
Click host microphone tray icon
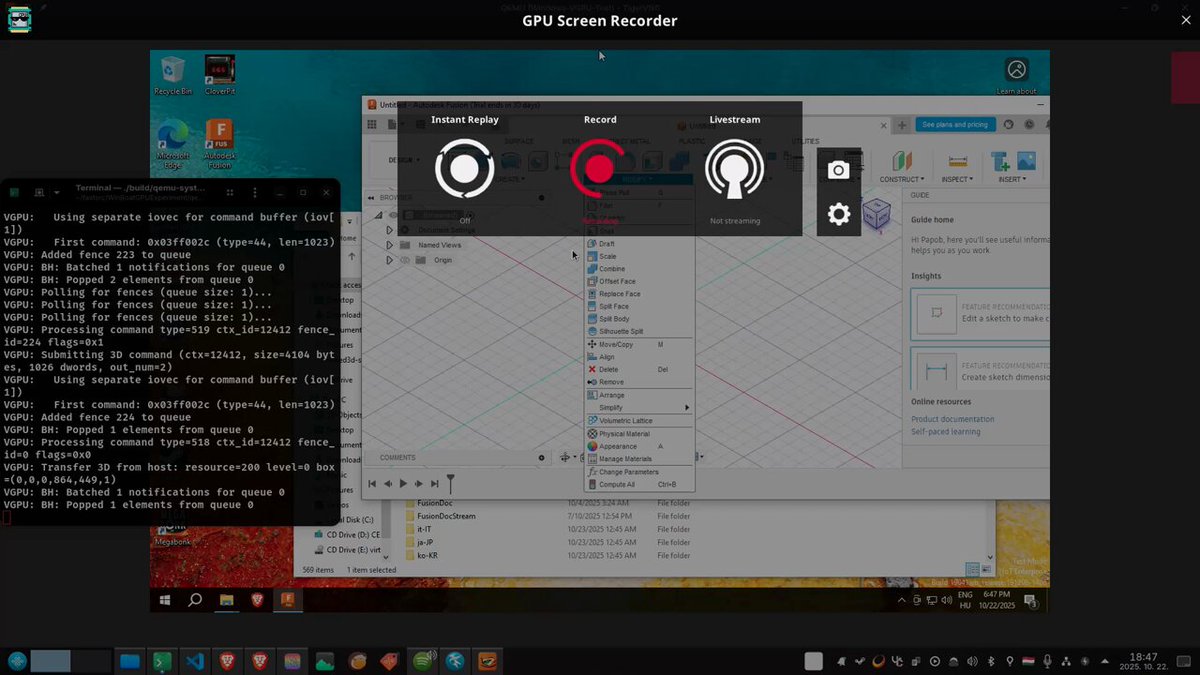pyautogui.click(x=1047, y=661)
